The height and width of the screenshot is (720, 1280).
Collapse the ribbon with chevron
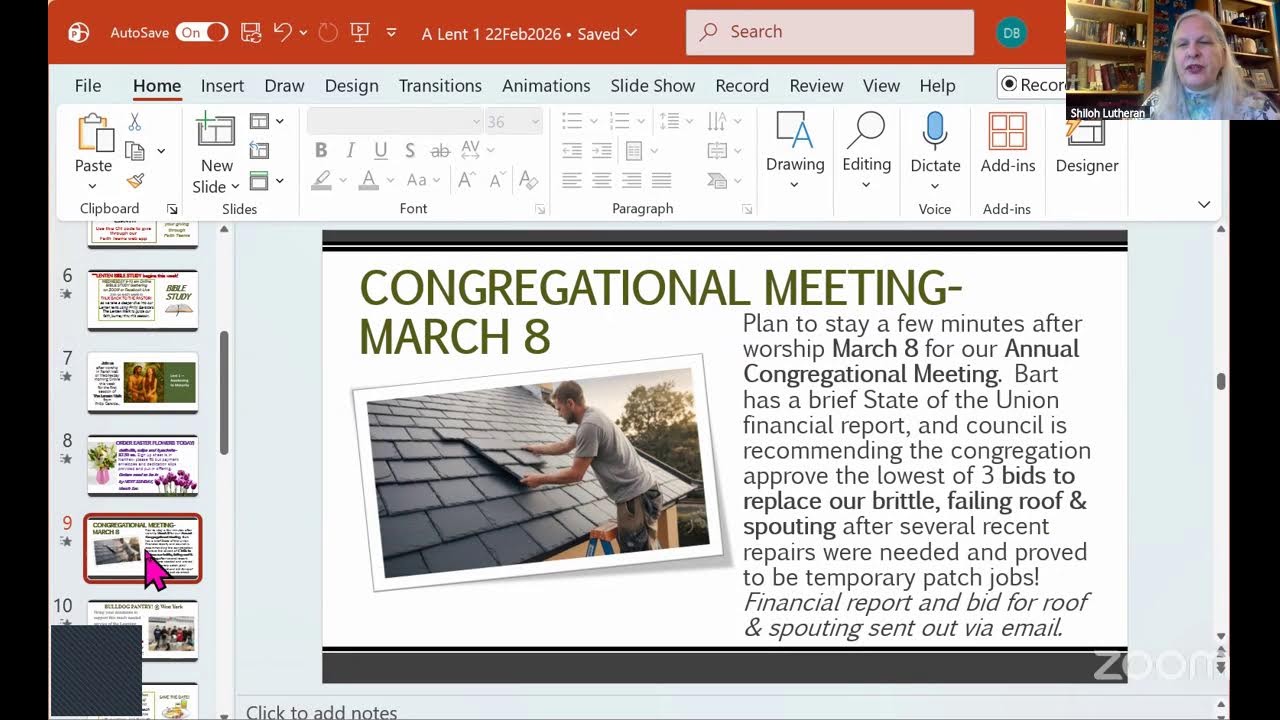coord(1204,205)
